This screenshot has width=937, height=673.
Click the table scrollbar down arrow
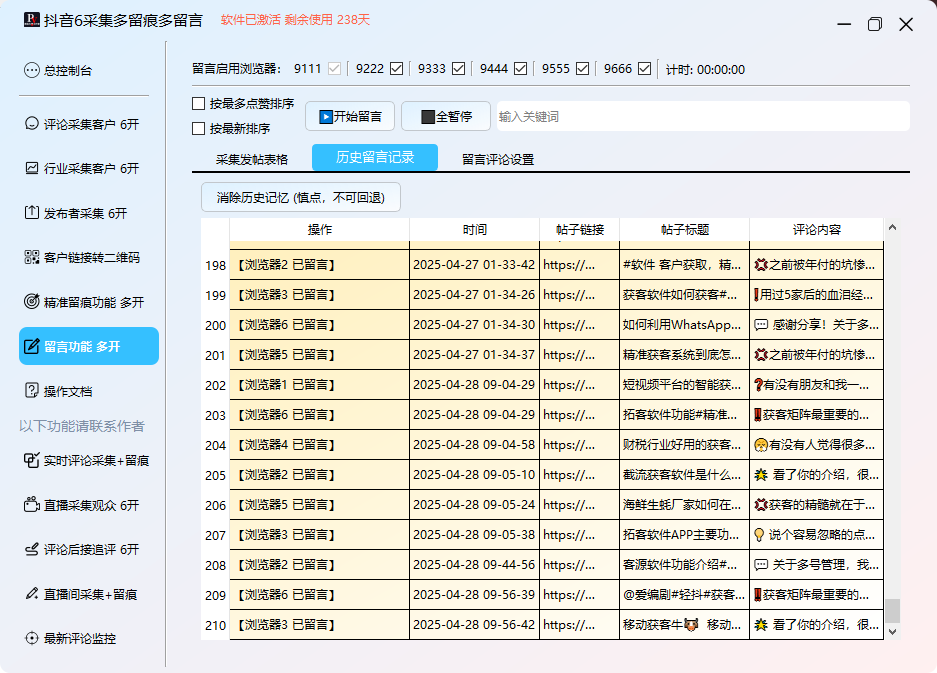coord(892,631)
